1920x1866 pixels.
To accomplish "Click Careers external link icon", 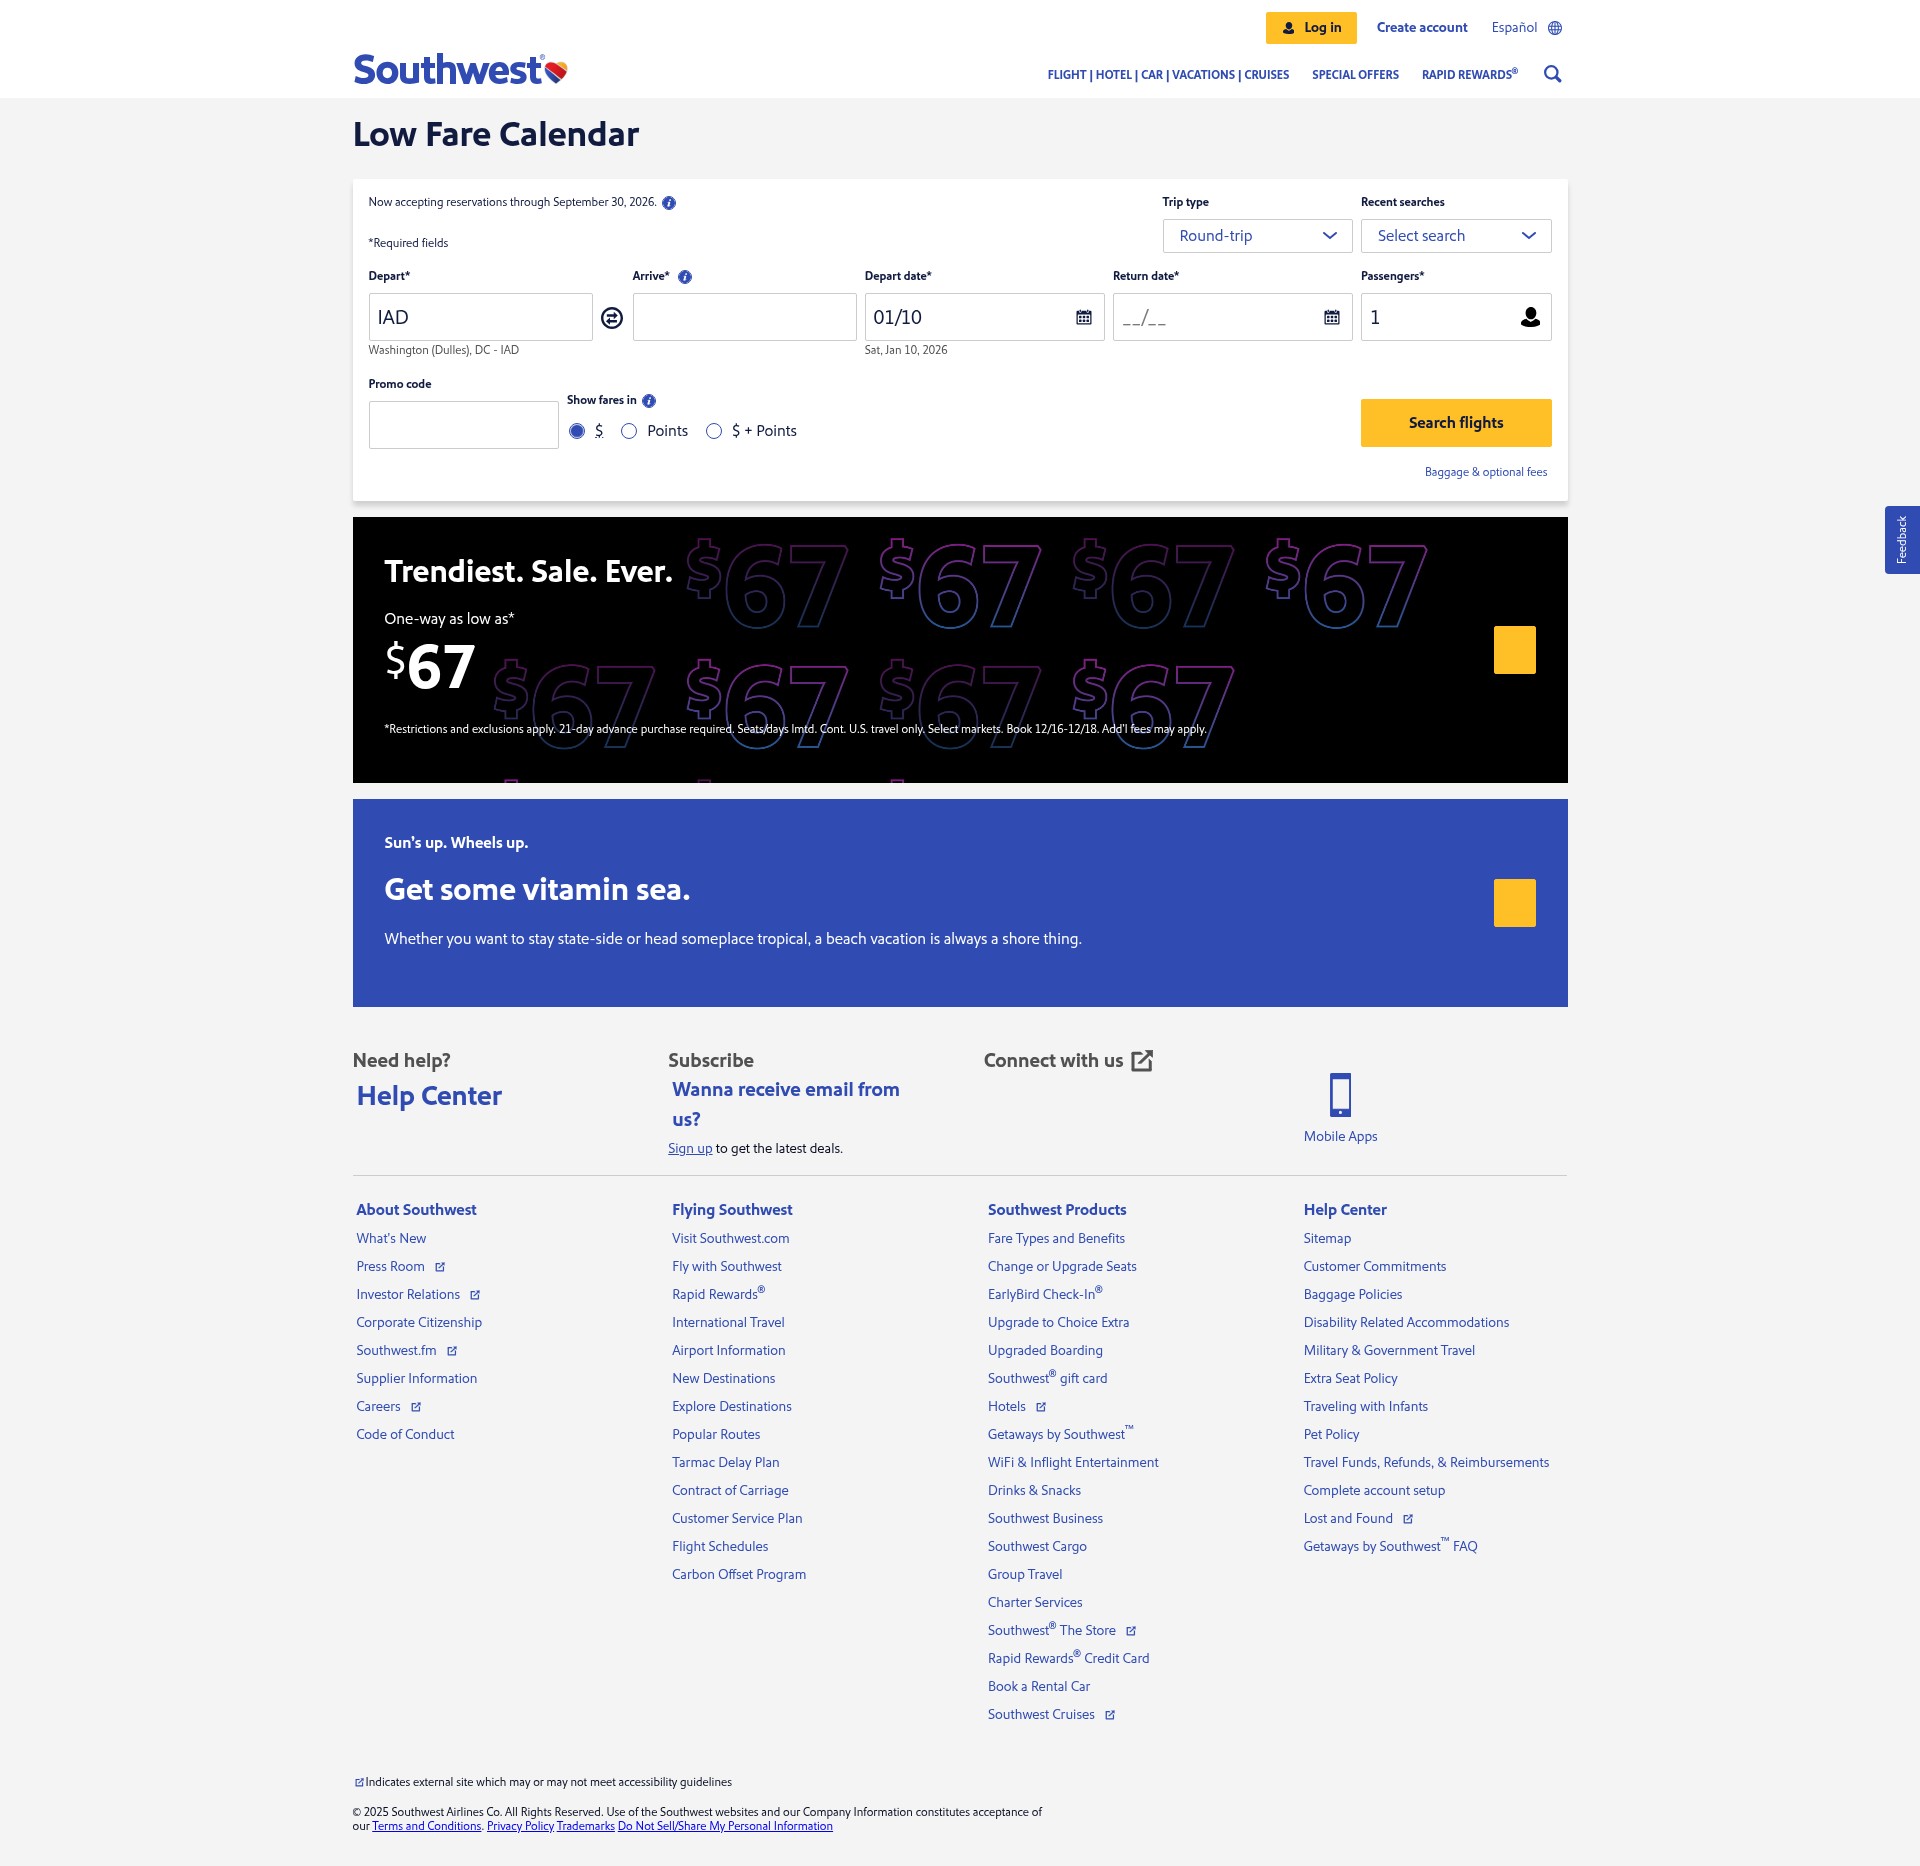I will (416, 1407).
